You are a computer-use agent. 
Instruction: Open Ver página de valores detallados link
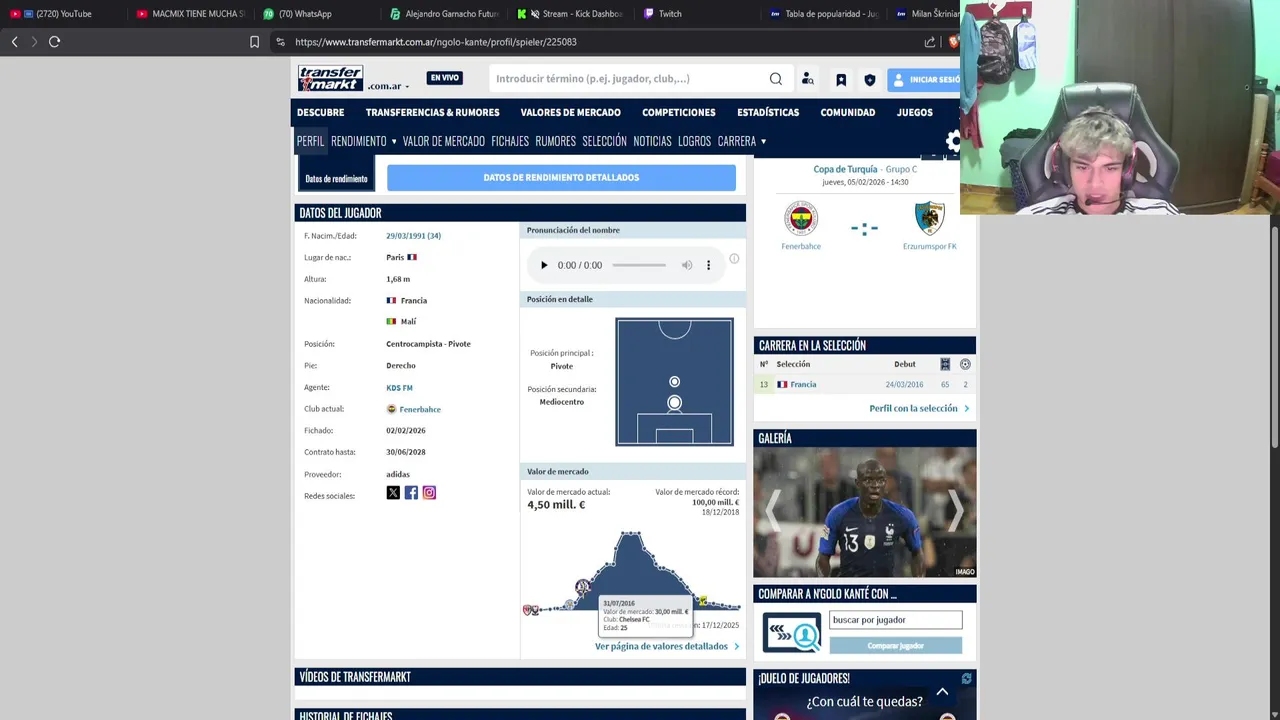point(667,646)
